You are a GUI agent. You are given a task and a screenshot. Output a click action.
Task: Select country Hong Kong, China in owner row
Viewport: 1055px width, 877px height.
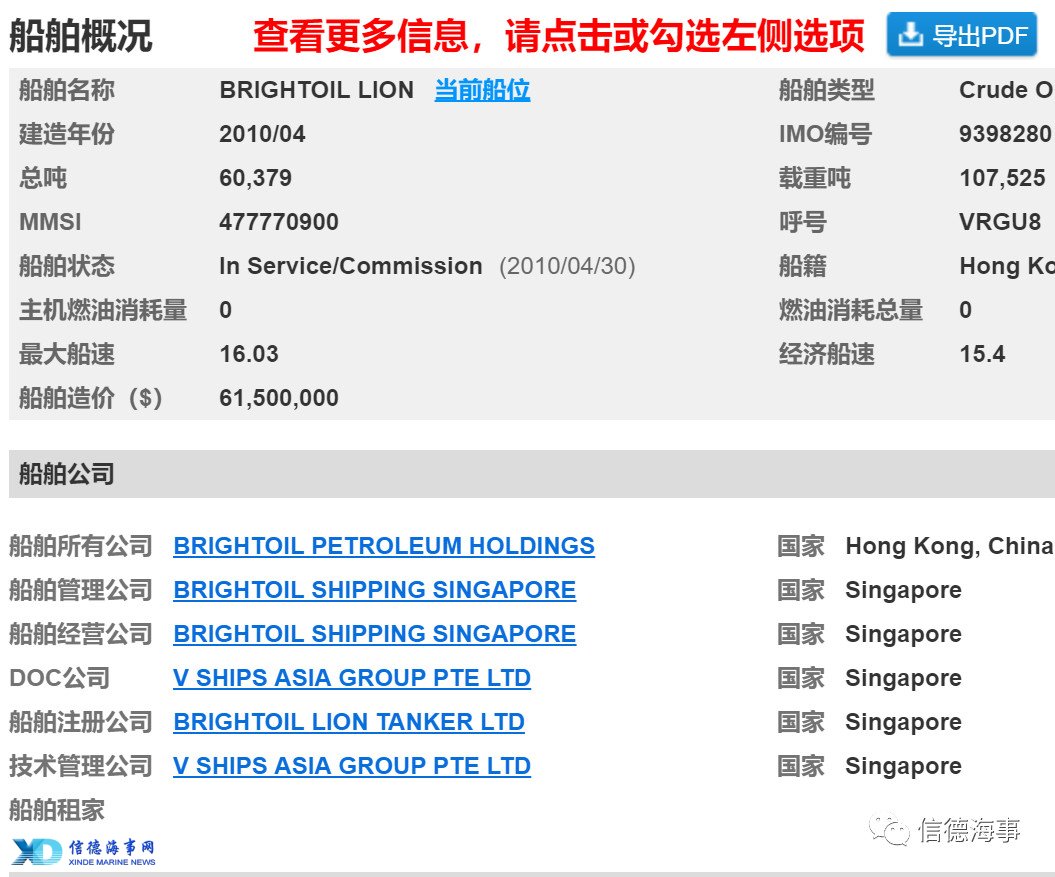point(949,546)
